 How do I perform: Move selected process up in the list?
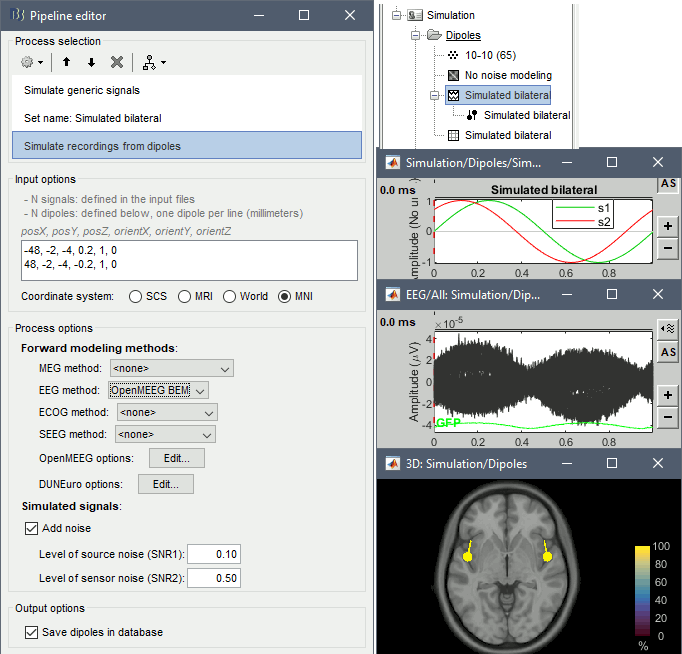click(x=67, y=62)
